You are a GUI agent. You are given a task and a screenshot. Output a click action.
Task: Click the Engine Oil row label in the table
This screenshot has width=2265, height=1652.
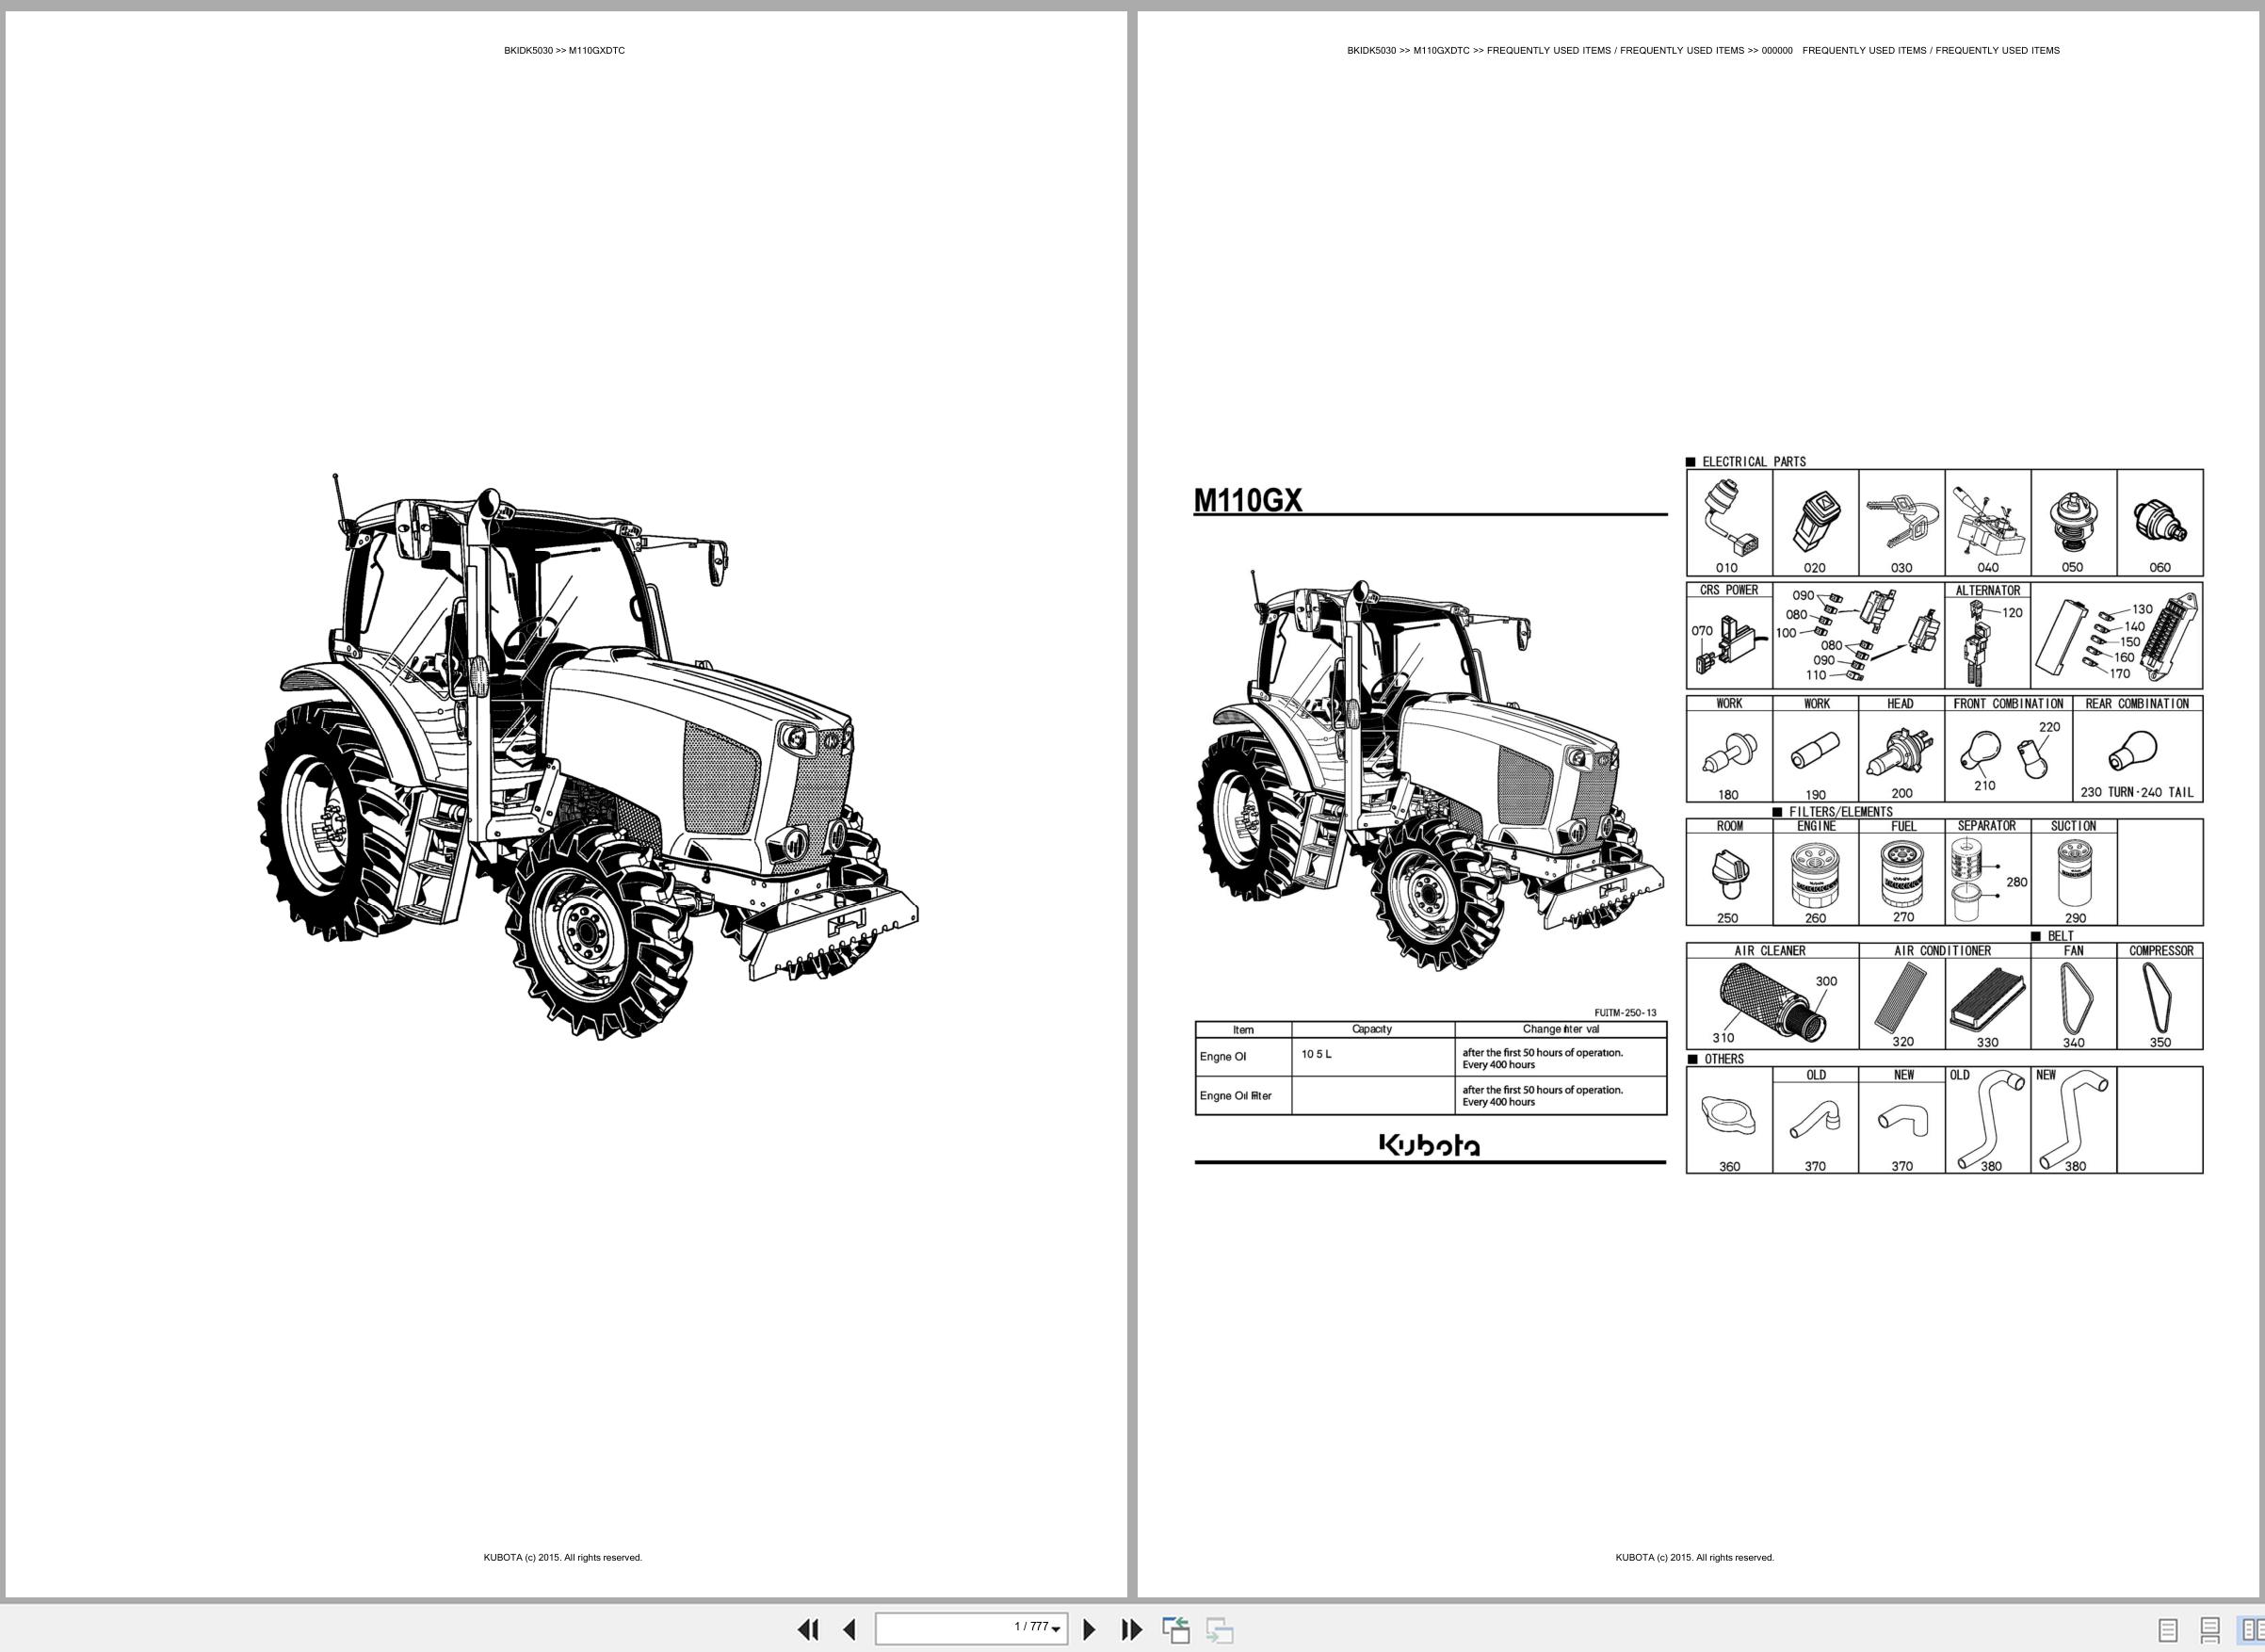pos(1223,1057)
